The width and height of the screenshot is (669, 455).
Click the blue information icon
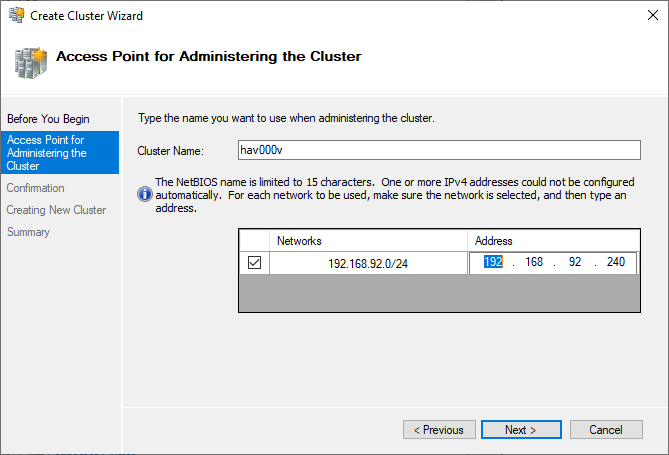pyautogui.click(x=145, y=194)
